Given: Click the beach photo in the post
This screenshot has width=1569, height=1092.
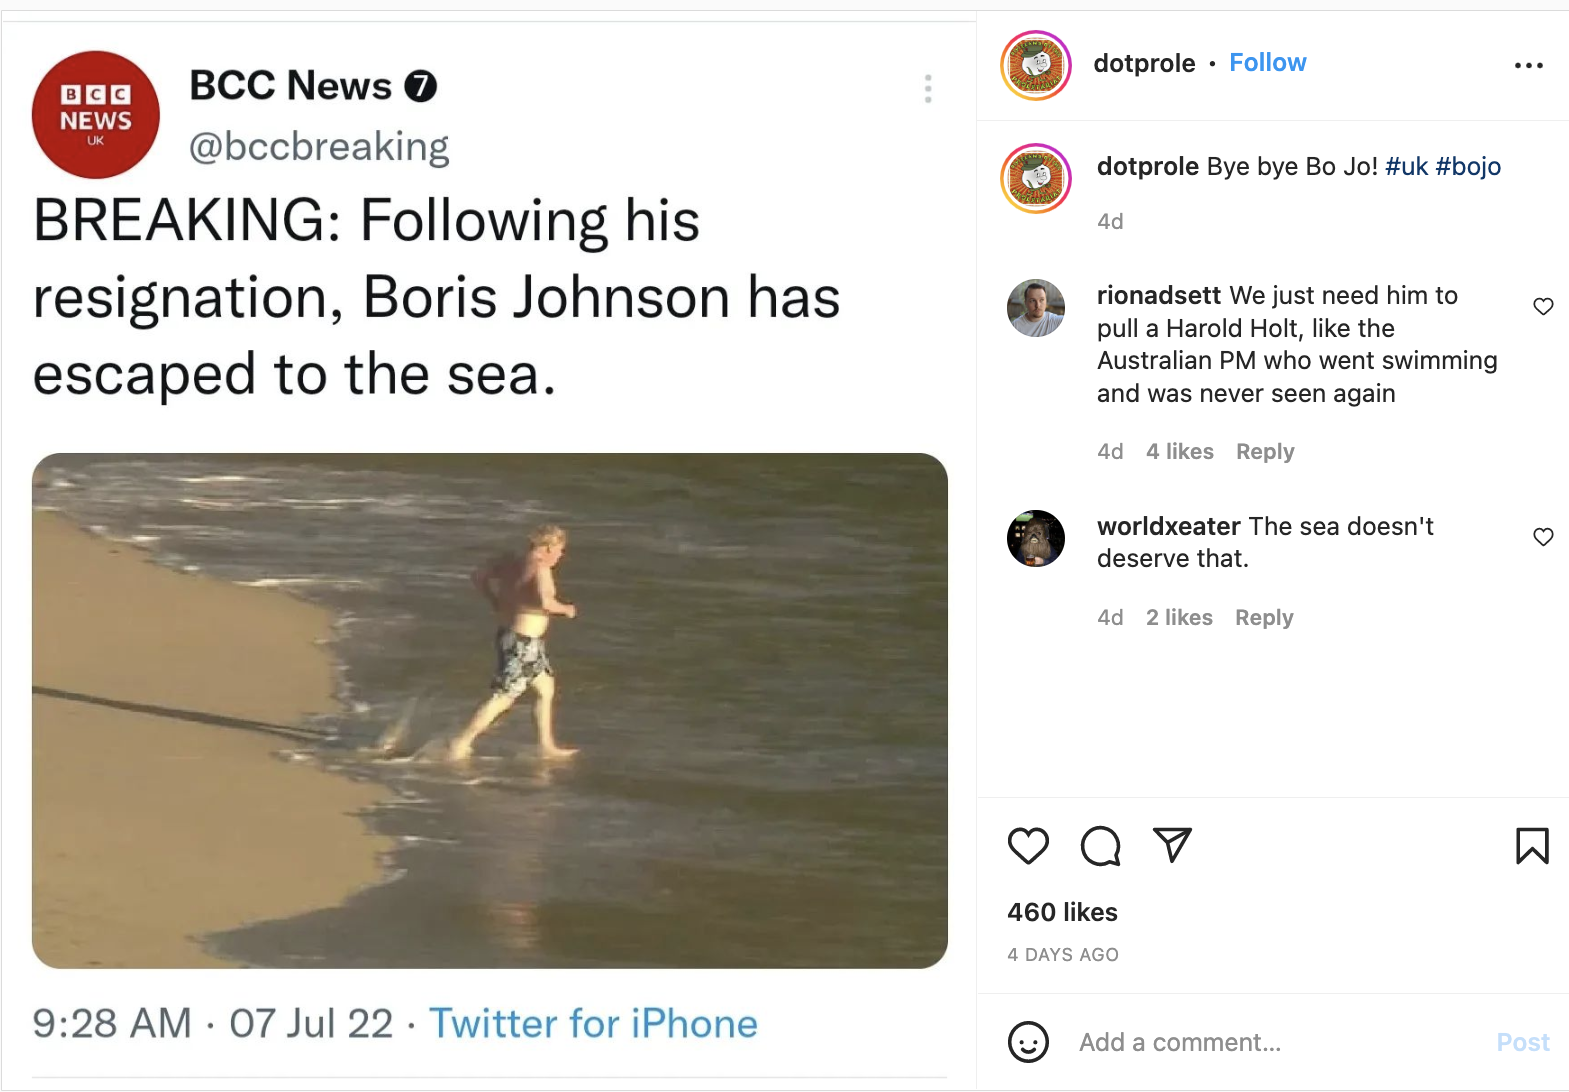Looking at the screenshot, I should (x=490, y=711).
